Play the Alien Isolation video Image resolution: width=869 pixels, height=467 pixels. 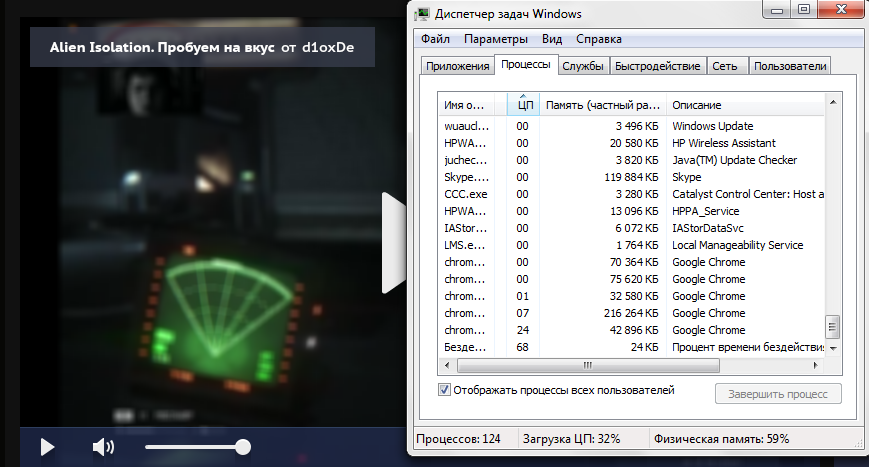point(48,447)
